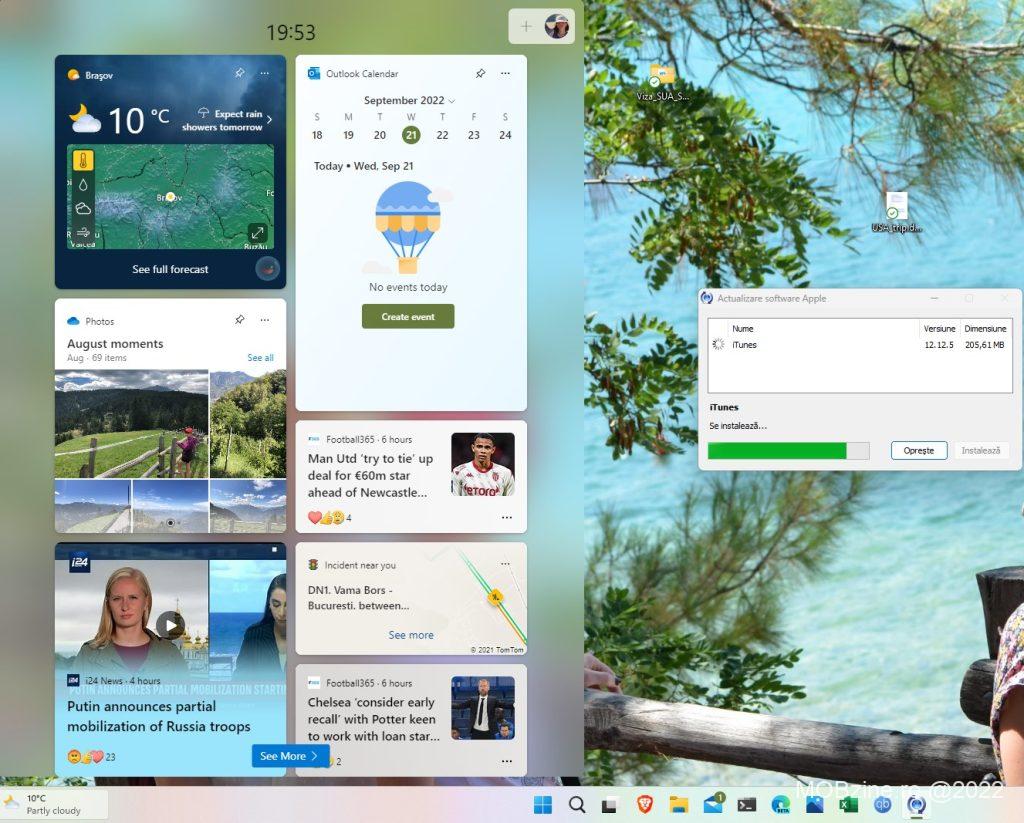Open See all in the Photos widget

tap(259, 357)
